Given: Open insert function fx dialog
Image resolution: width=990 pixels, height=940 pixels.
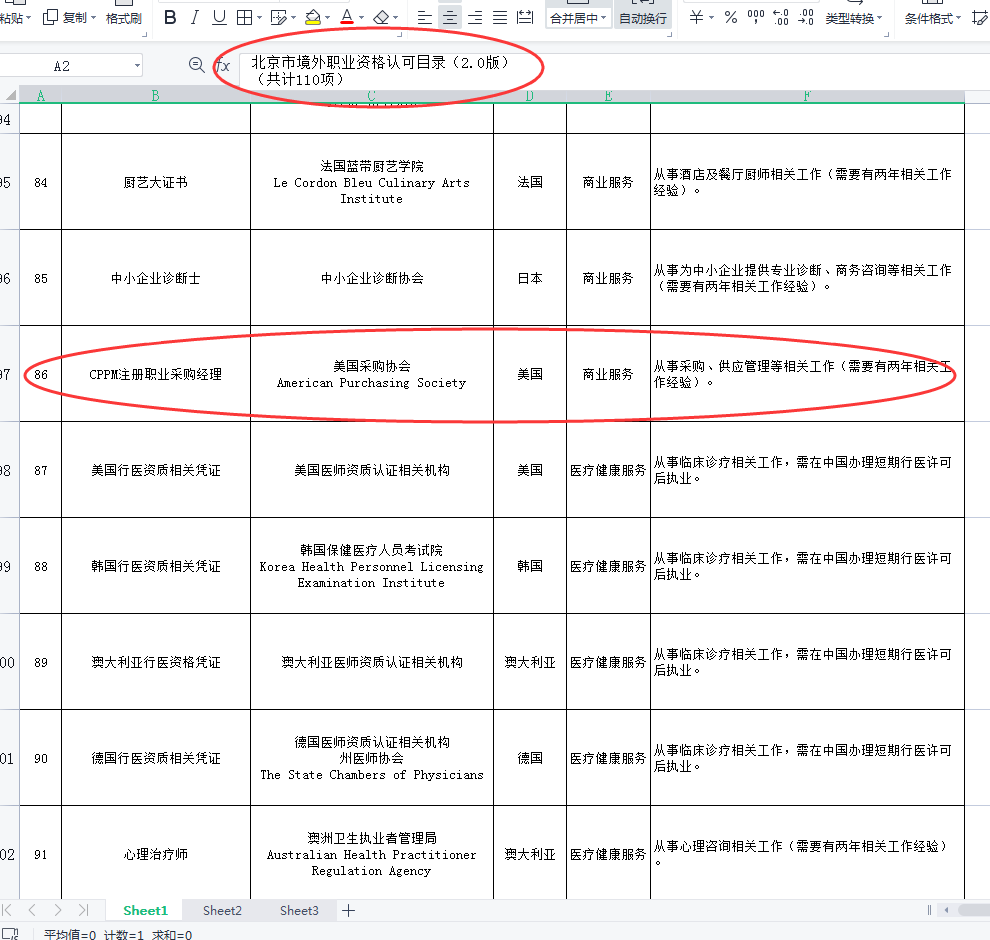Looking at the screenshot, I should [x=223, y=65].
